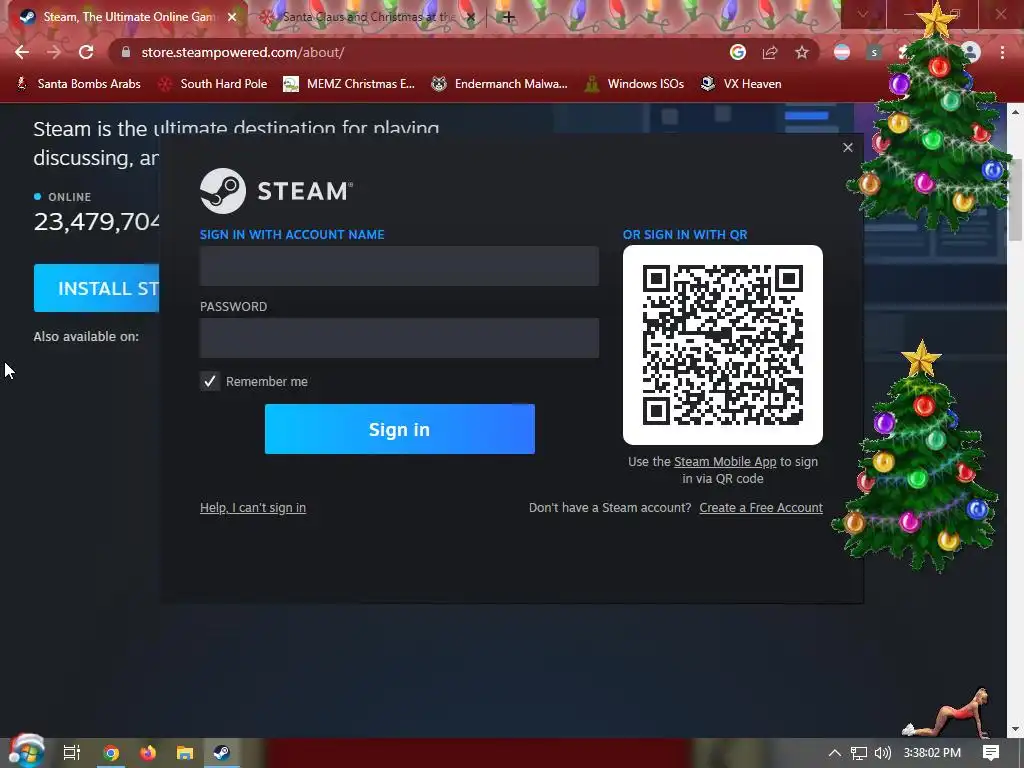Reload the Steam store page

coord(86,52)
